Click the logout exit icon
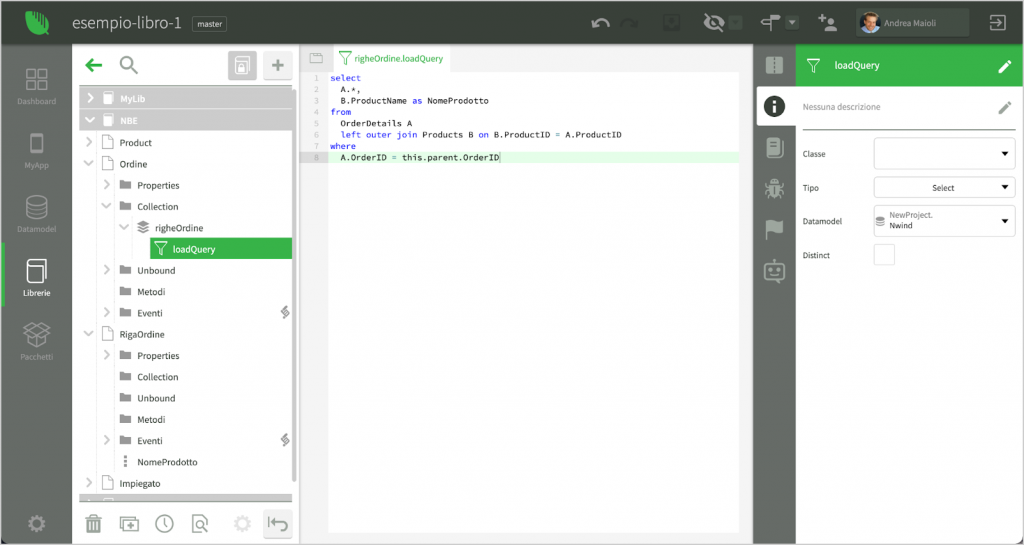This screenshot has width=1024, height=545. [x=998, y=23]
